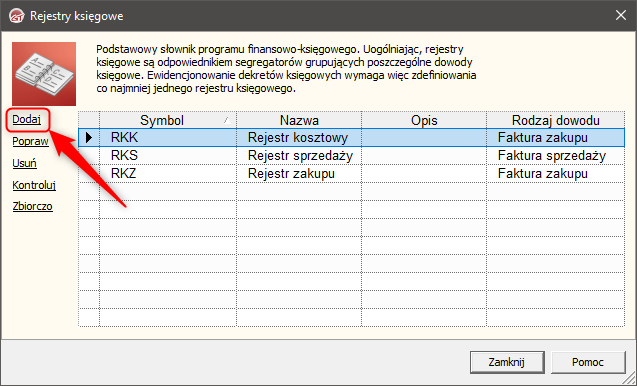Select the Usuń link

[x=24, y=163]
